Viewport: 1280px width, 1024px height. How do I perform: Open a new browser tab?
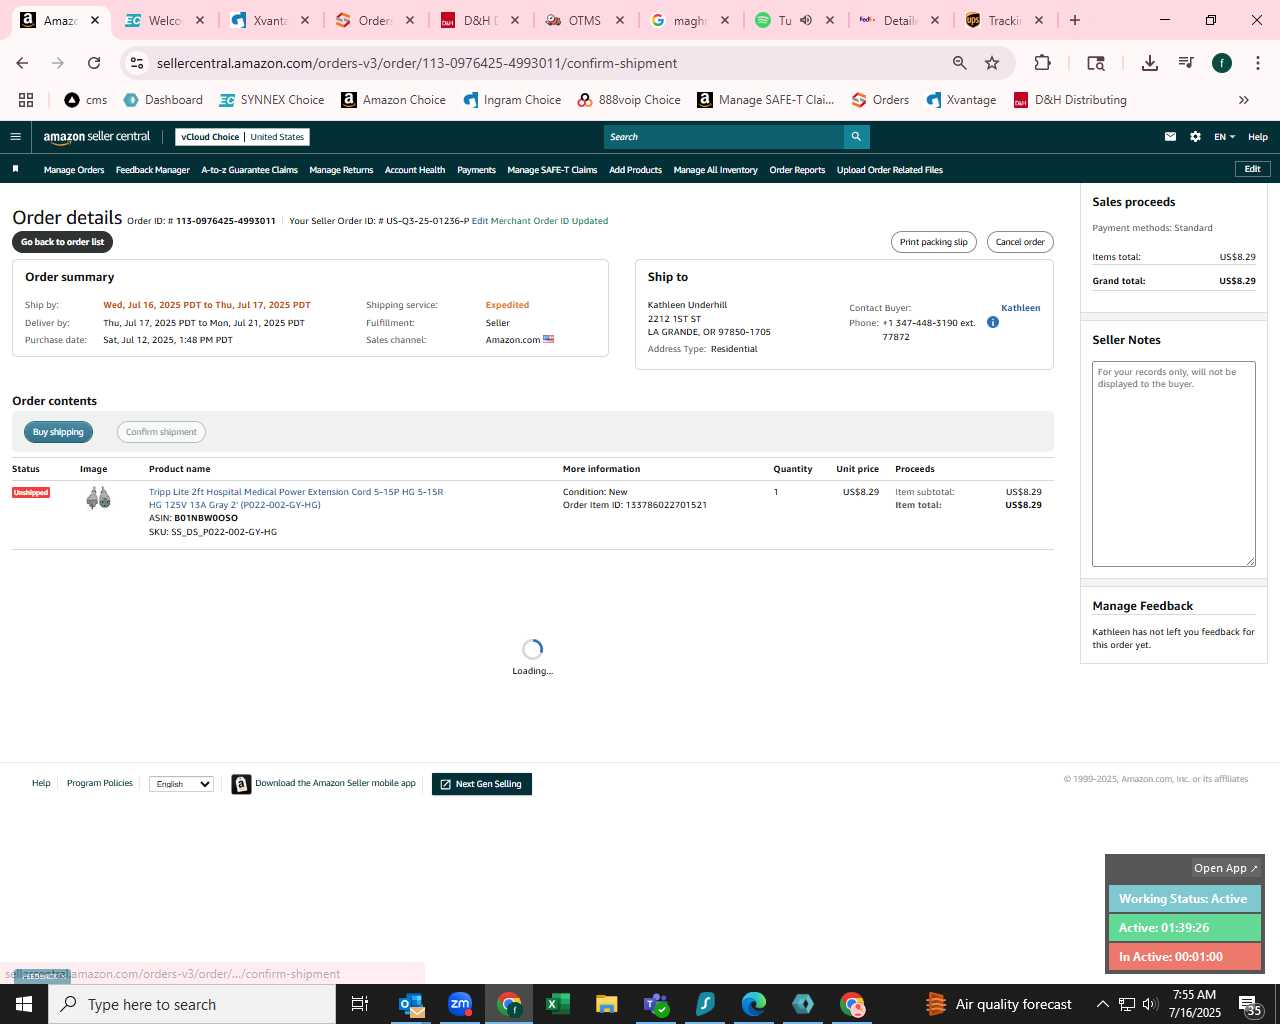coord(1075,20)
